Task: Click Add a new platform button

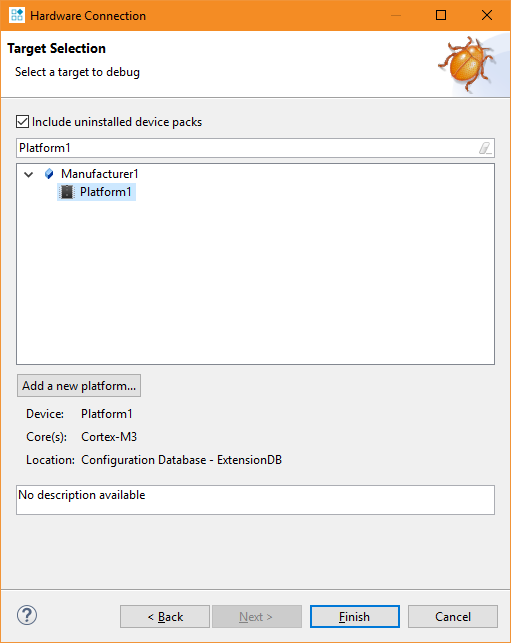Action: pos(79,385)
